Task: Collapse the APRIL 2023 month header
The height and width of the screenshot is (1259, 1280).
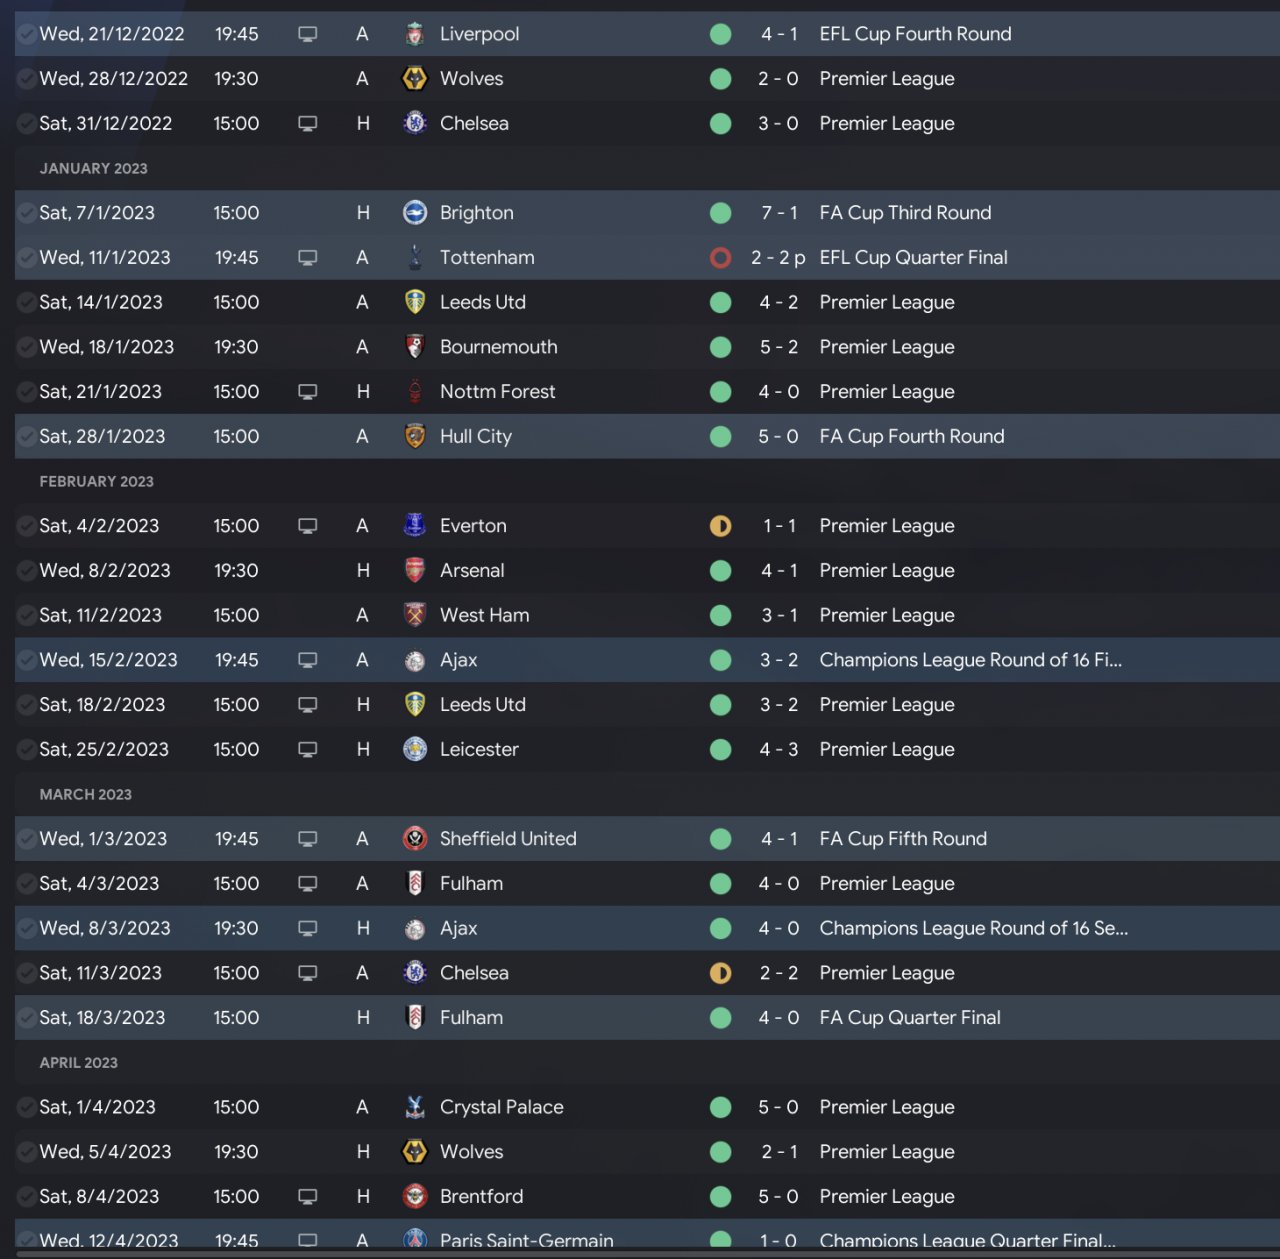Action: [x=78, y=1063]
